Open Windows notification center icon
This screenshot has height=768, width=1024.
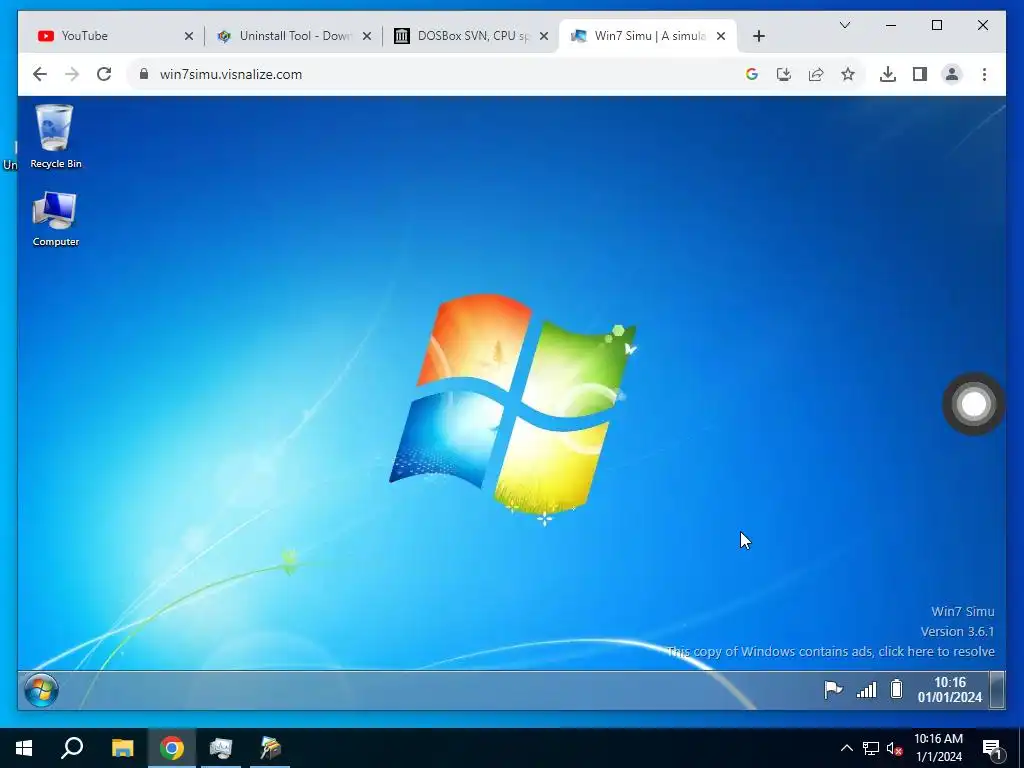coord(992,748)
